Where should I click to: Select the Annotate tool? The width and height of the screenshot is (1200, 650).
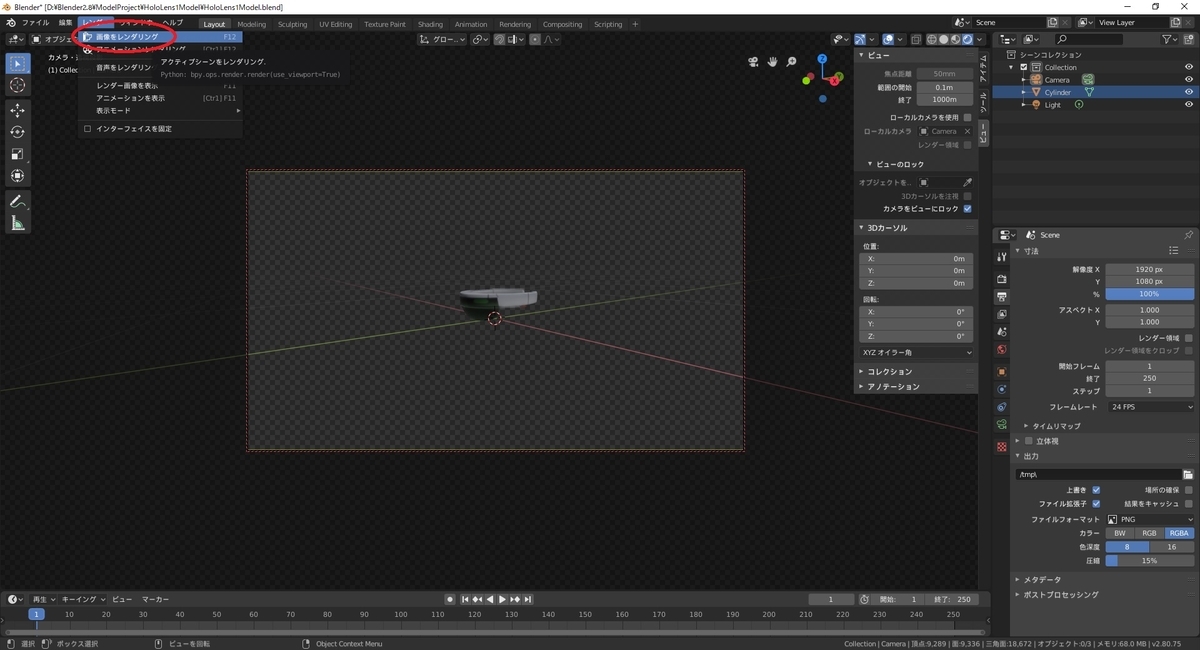tap(18, 202)
